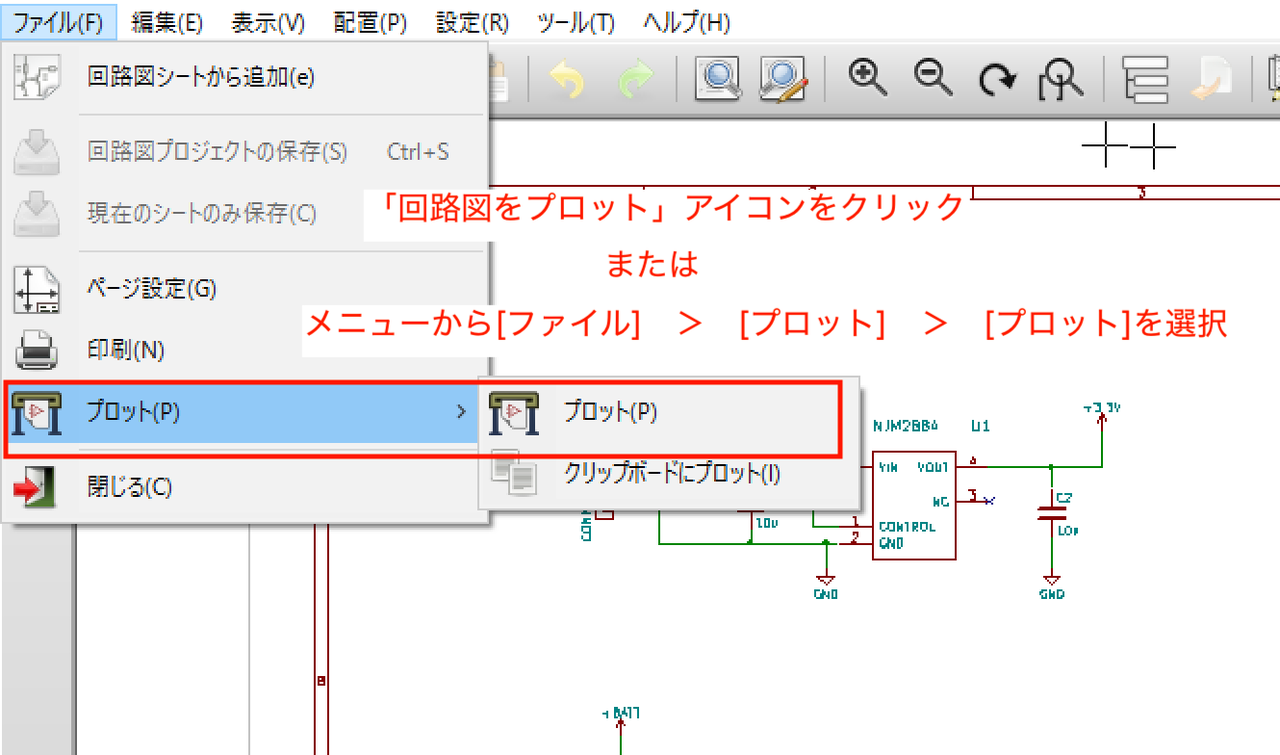Viewport: 1280px width, 755px height.
Task: Zoom in using the magnifier plus icon
Action: click(x=866, y=75)
